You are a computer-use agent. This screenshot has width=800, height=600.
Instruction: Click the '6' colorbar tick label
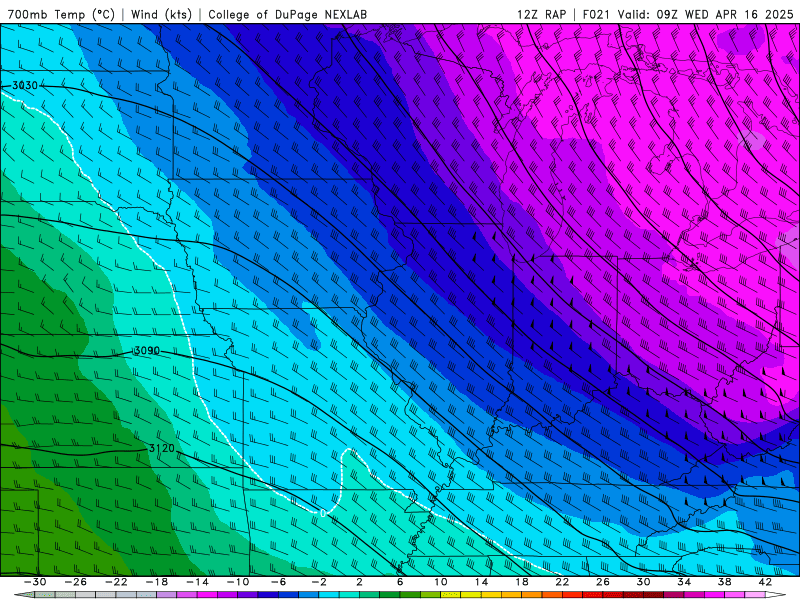click(400, 582)
